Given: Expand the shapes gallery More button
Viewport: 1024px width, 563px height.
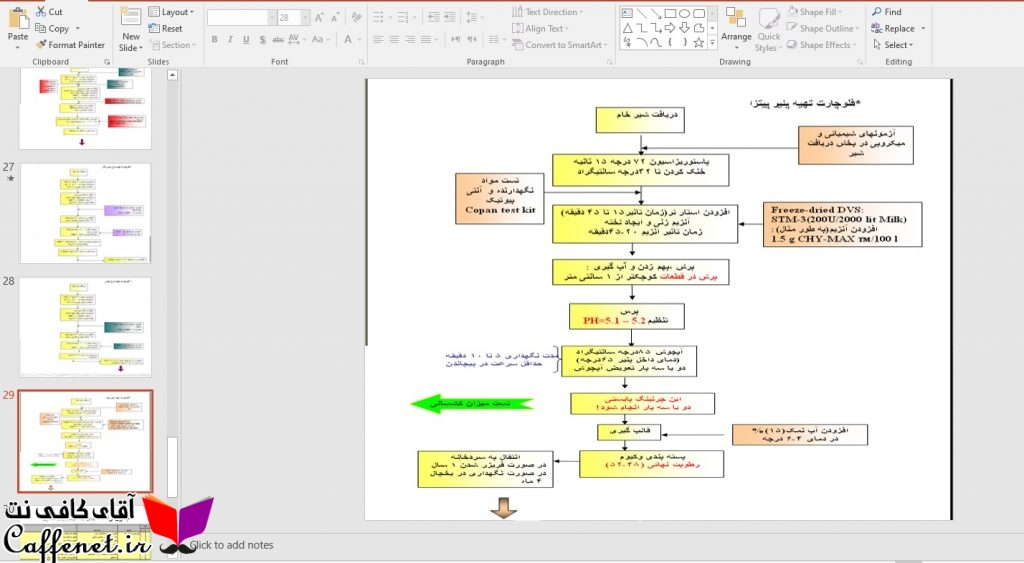Looking at the screenshot, I should pos(712,42).
